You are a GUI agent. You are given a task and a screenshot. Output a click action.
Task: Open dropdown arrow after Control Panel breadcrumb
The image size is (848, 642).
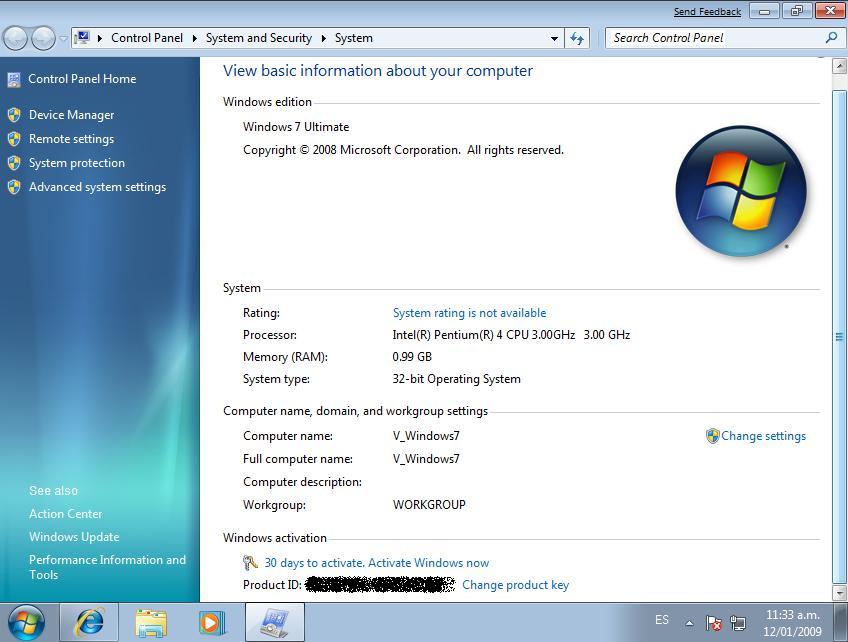(x=194, y=38)
